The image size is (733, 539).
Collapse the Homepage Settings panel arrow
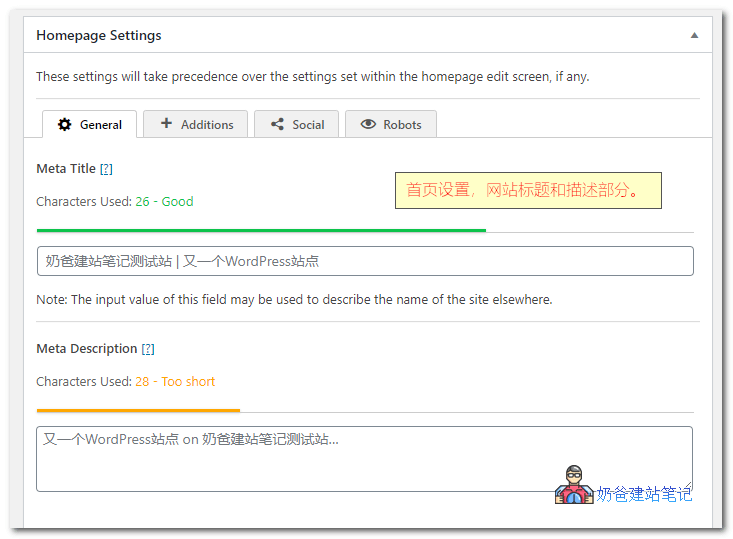pyautogui.click(x=694, y=36)
